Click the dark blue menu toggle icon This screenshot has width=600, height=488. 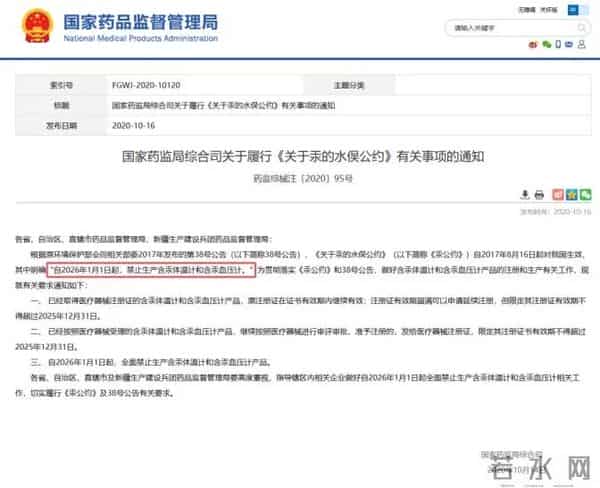(x=573, y=10)
